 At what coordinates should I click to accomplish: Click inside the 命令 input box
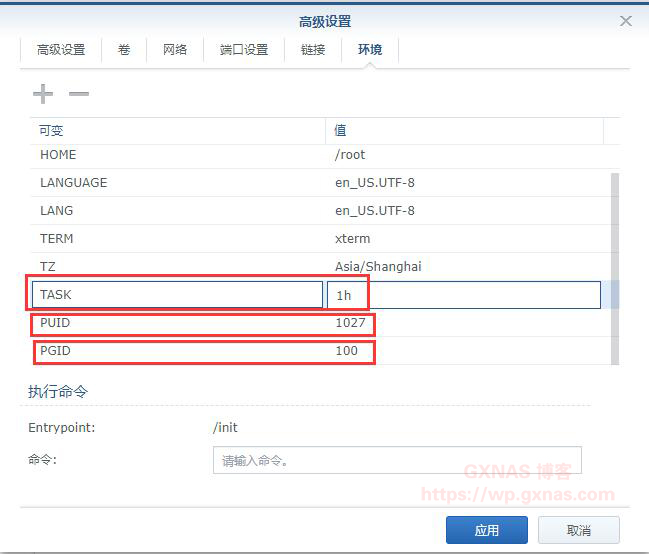pyautogui.click(x=397, y=461)
